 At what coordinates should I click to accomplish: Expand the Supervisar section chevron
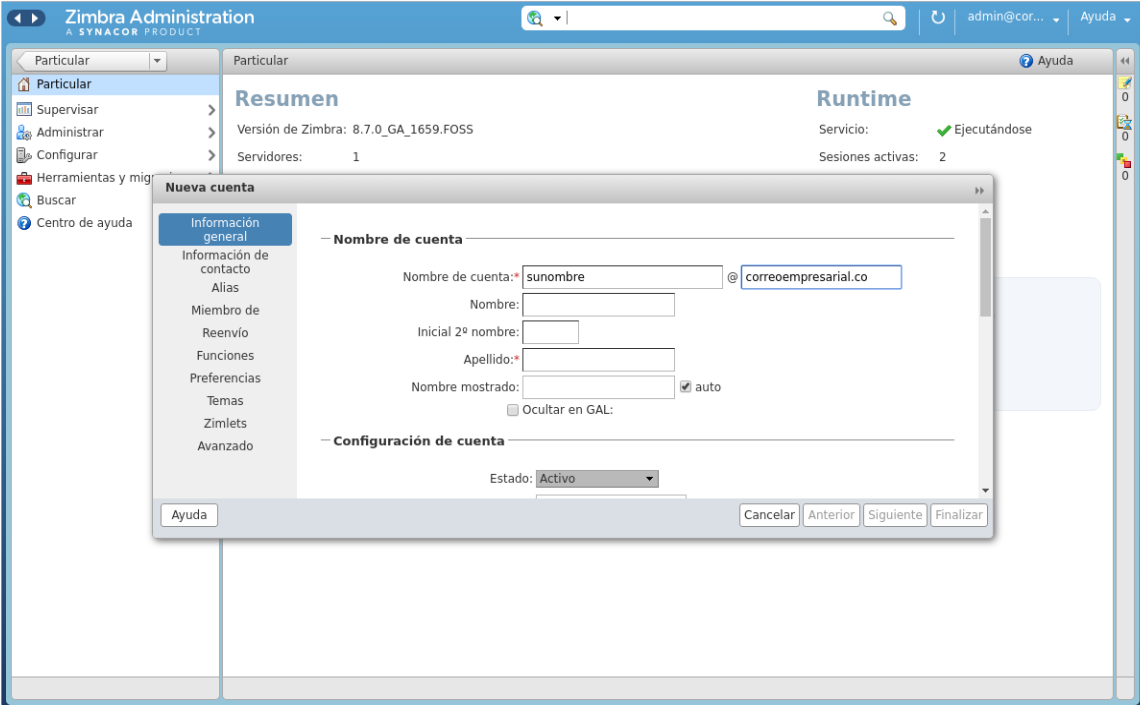[x=211, y=110]
